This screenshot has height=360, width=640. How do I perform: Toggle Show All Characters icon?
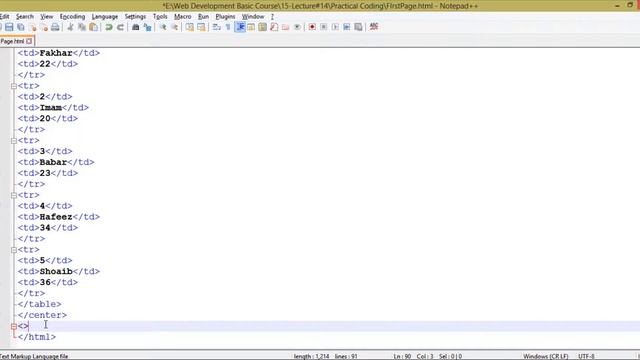(x=228, y=27)
